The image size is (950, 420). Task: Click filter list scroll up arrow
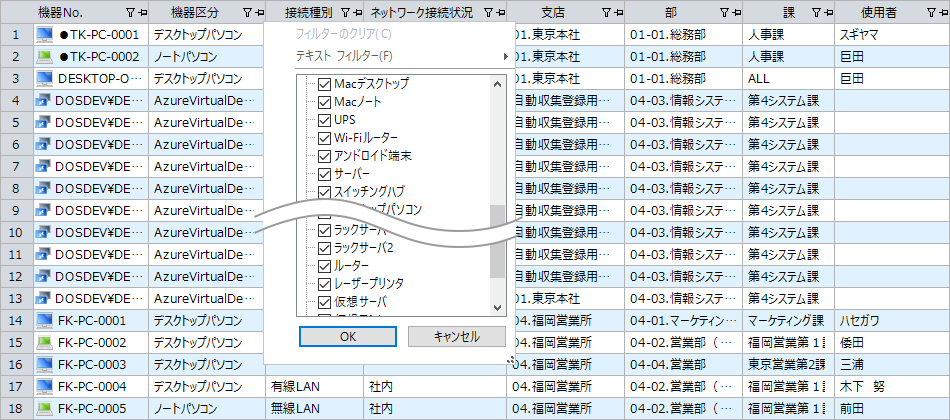497,84
